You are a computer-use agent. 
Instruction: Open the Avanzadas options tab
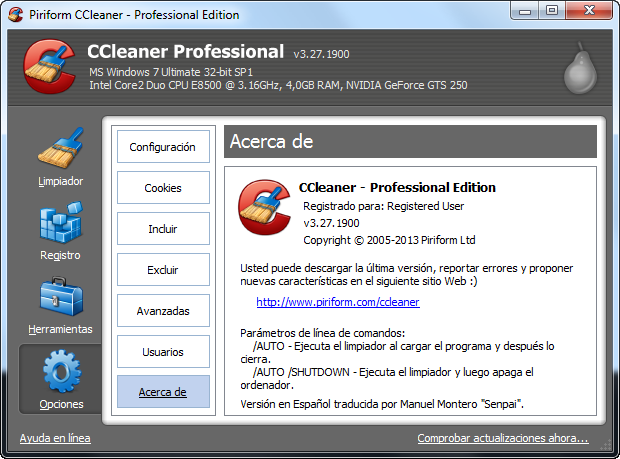163,311
